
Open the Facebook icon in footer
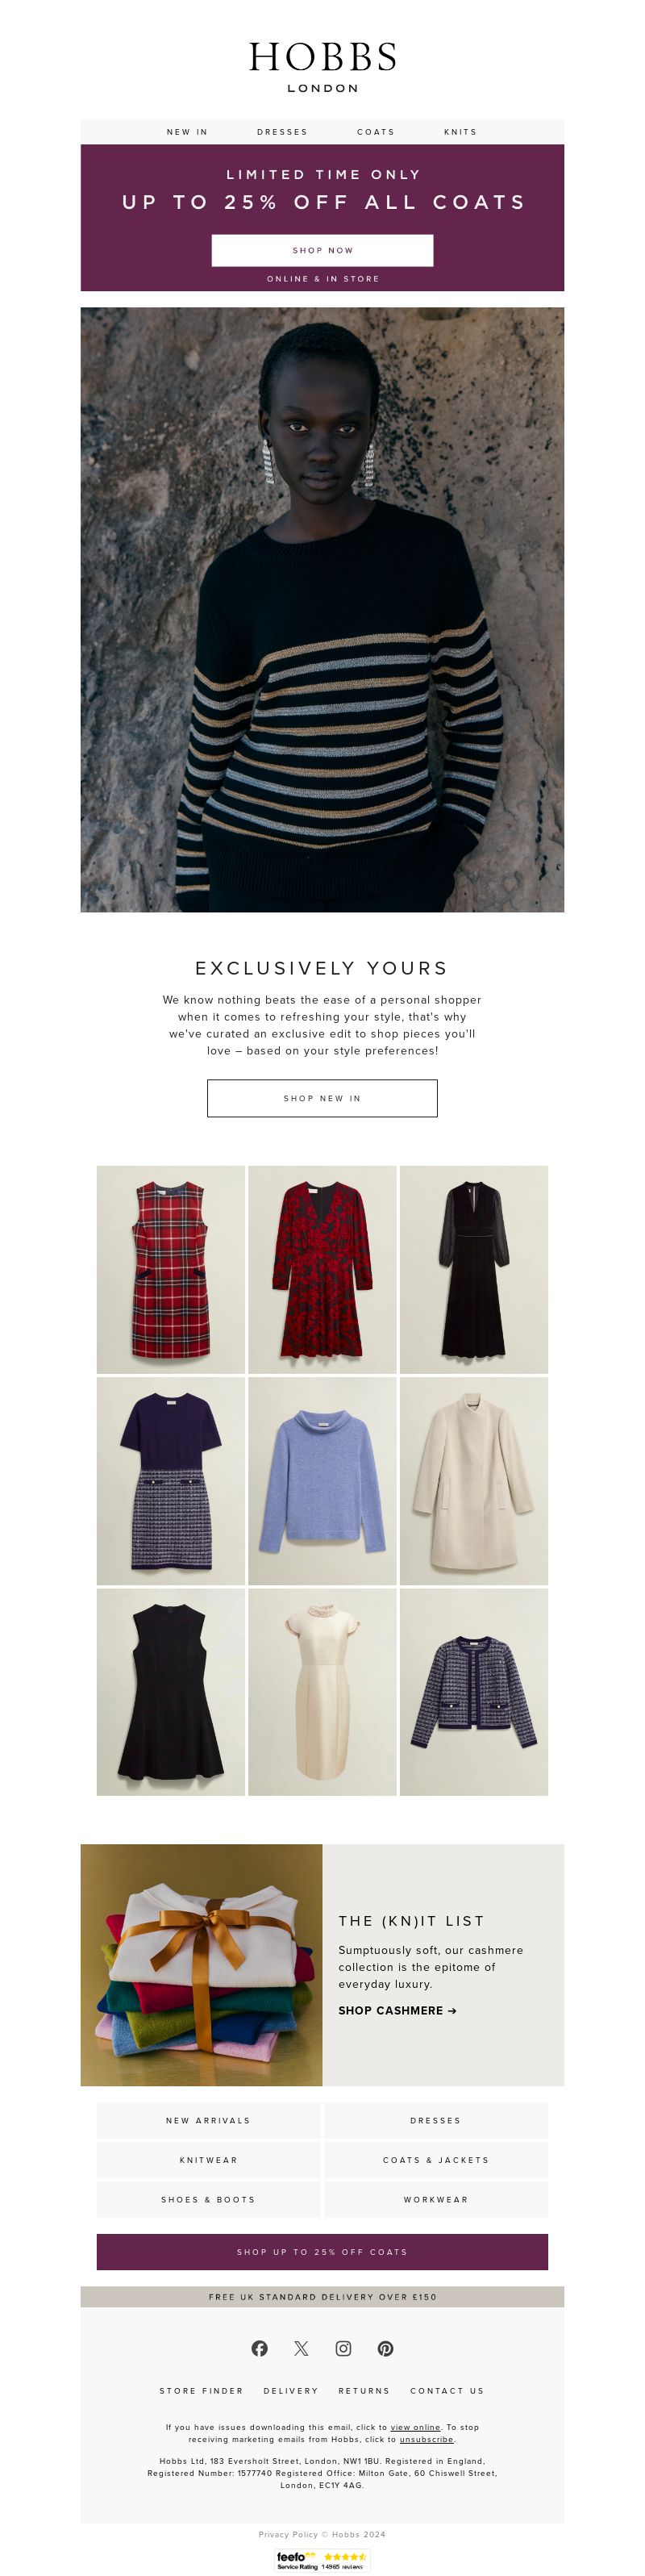click(x=259, y=2348)
